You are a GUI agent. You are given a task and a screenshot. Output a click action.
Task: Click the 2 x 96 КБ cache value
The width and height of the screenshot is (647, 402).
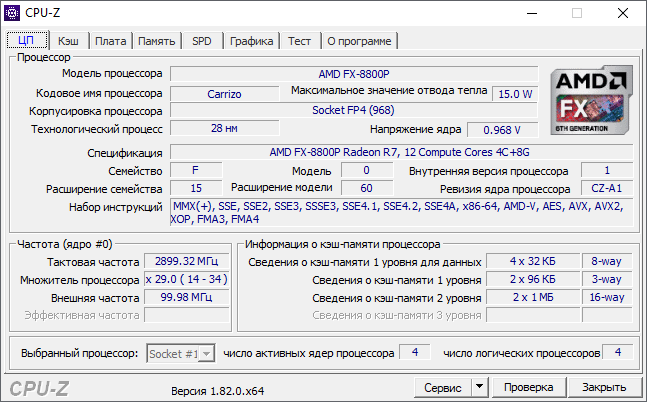pyautogui.click(x=533, y=279)
